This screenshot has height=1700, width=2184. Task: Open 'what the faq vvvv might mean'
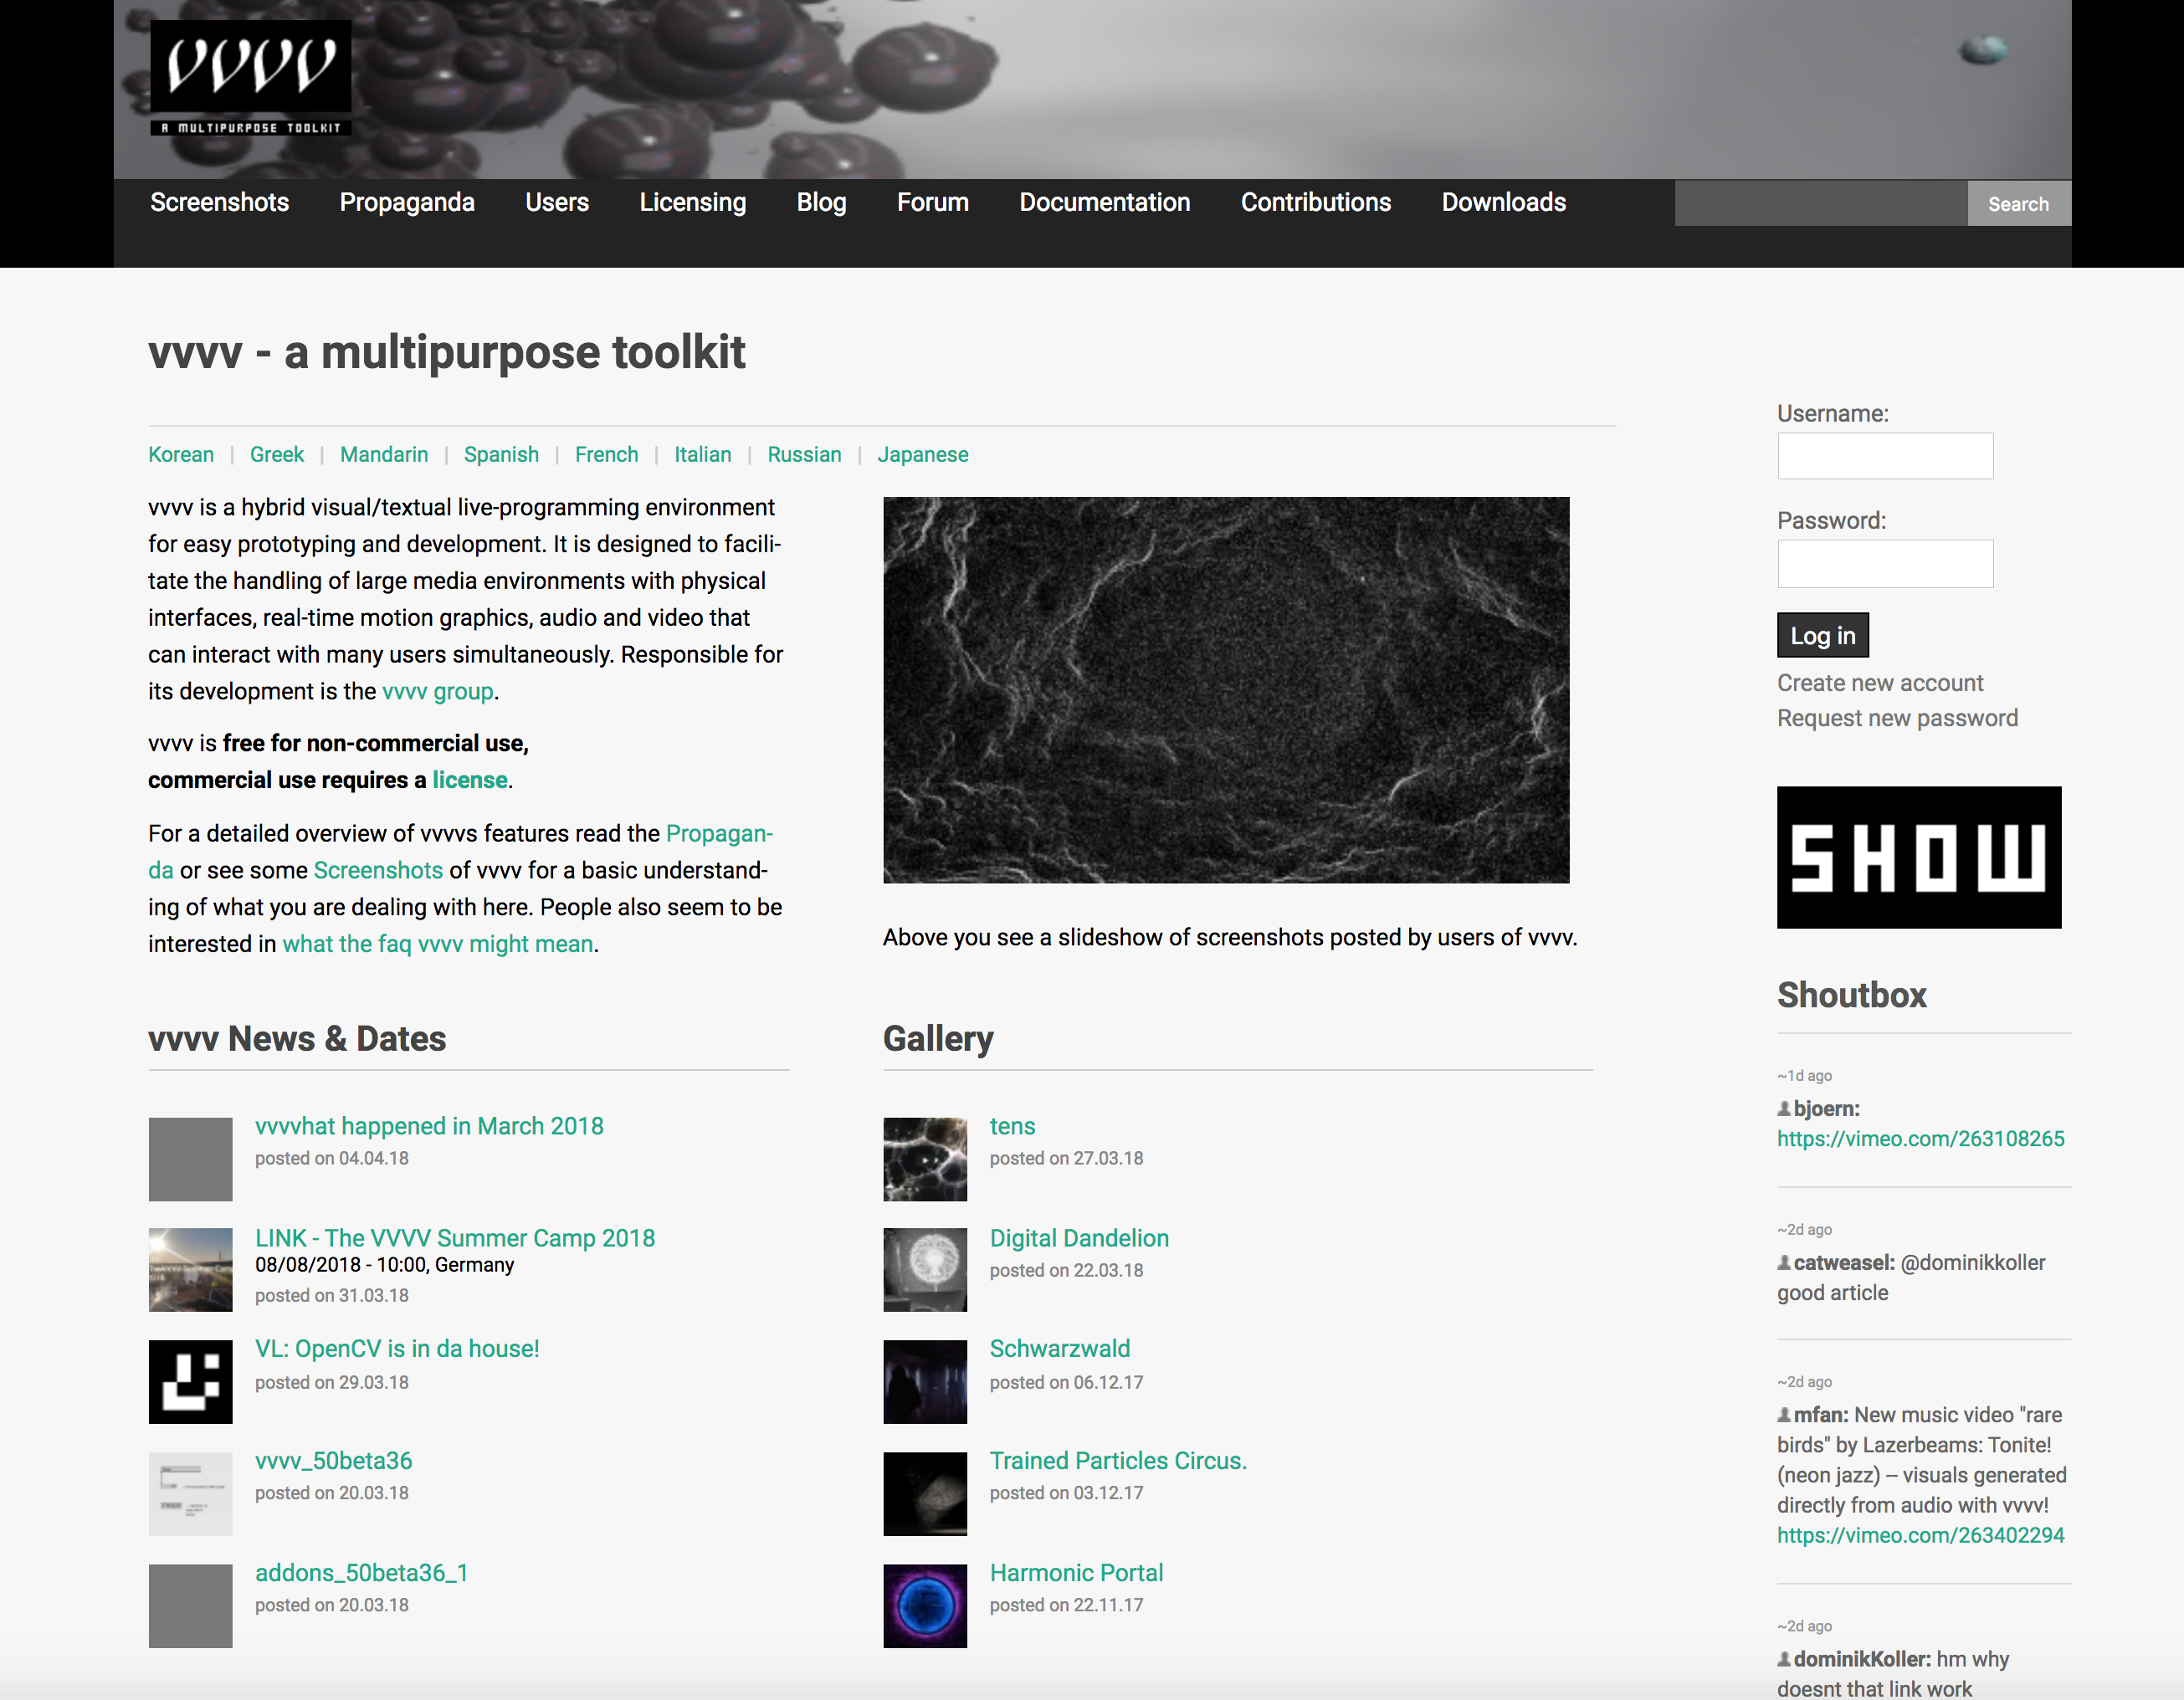tap(438, 944)
